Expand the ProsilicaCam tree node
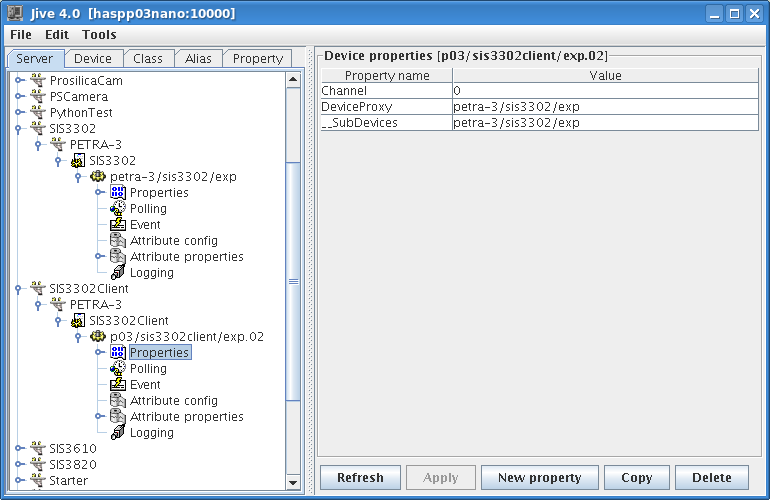This screenshot has height=500, width=770. pos(19,80)
